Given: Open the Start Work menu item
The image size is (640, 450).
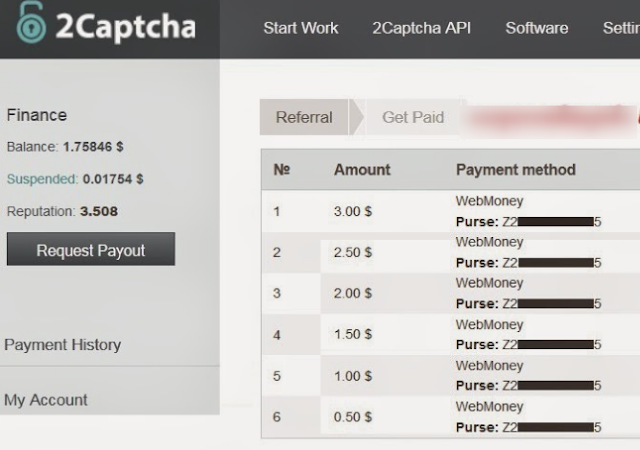Looking at the screenshot, I should tap(301, 28).
